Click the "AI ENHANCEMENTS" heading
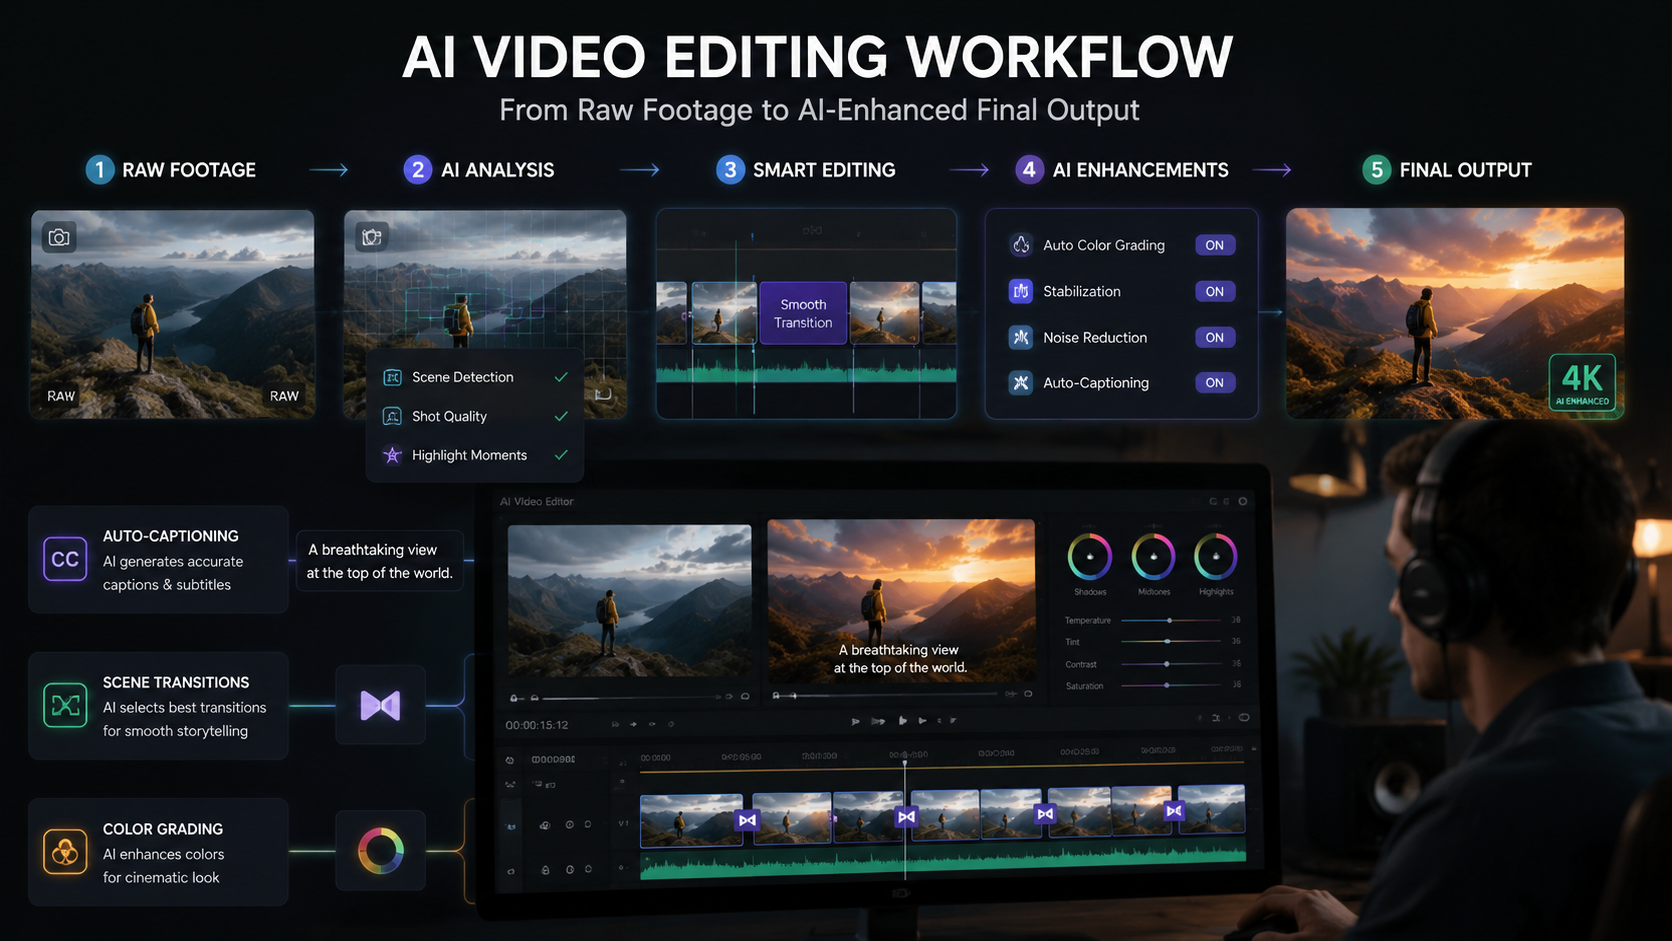 coord(1140,170)
